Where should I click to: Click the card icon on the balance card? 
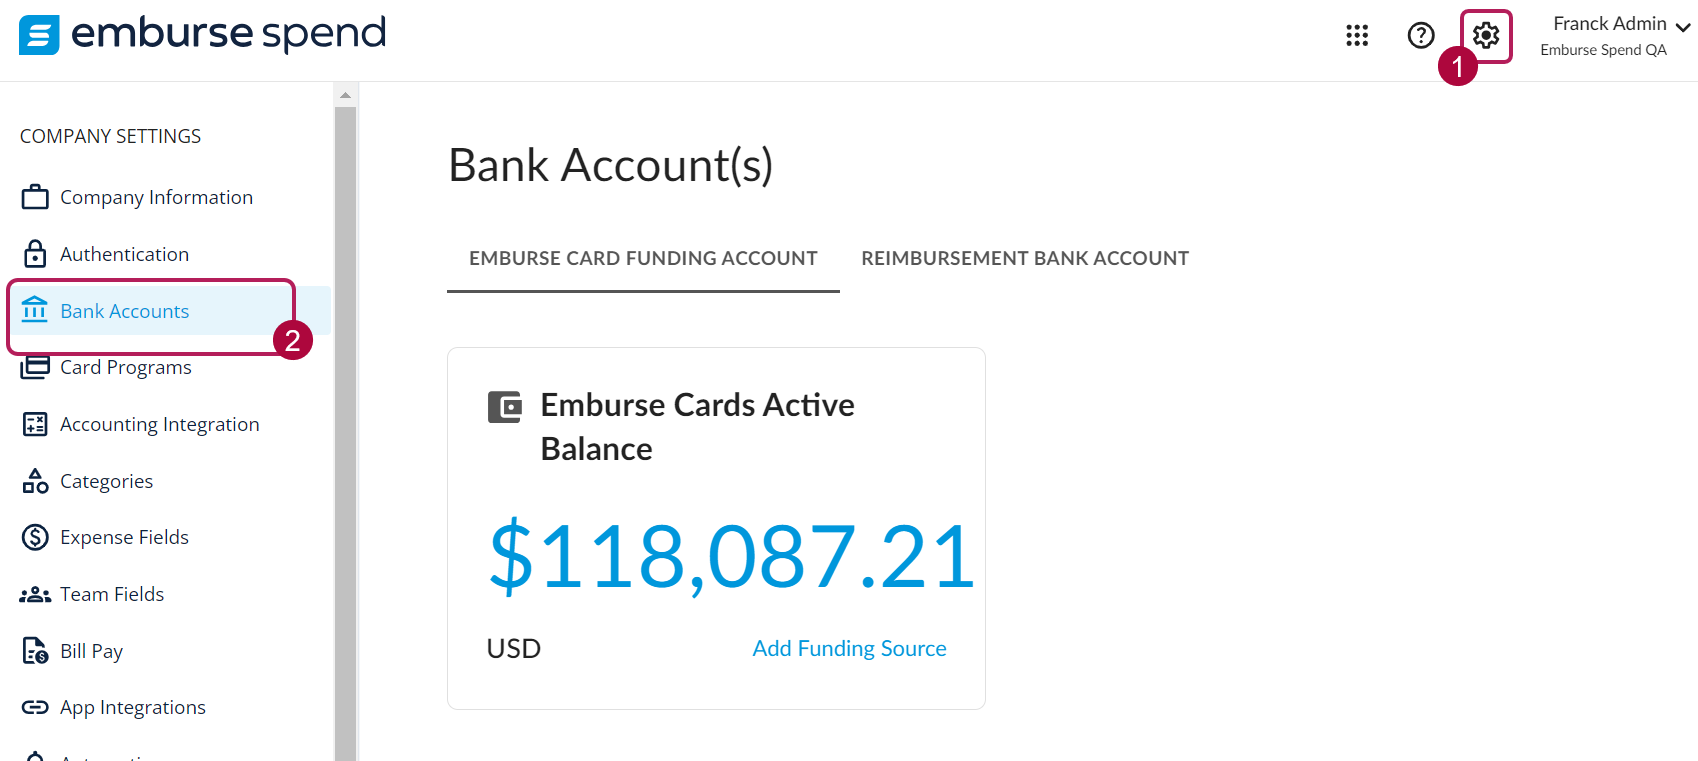[505, 407]
